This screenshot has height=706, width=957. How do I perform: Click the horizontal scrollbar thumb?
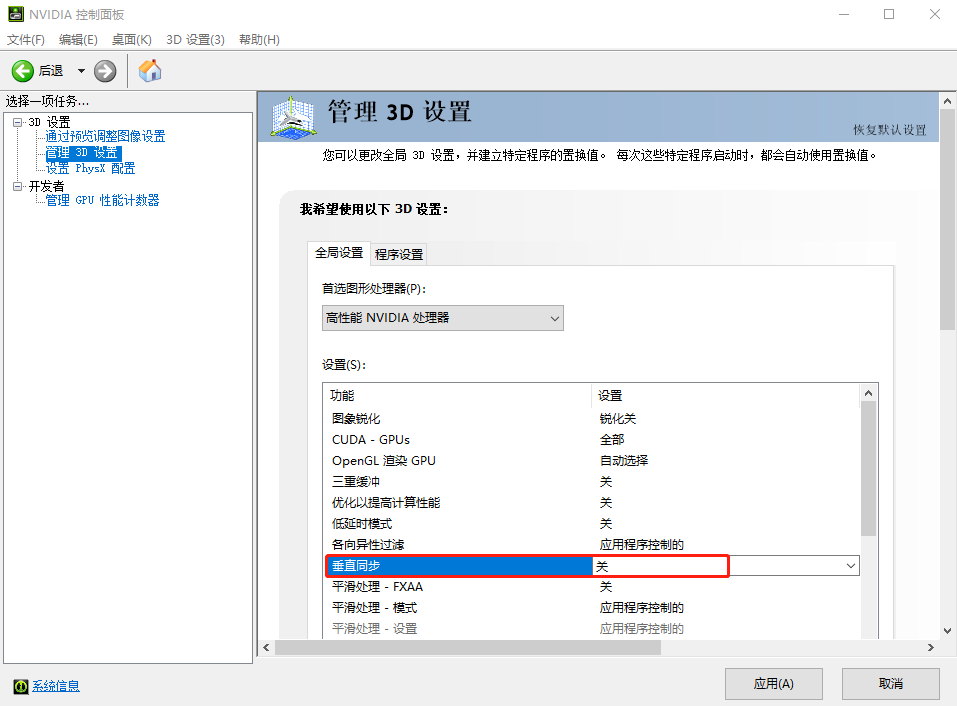tap(468, 647)
